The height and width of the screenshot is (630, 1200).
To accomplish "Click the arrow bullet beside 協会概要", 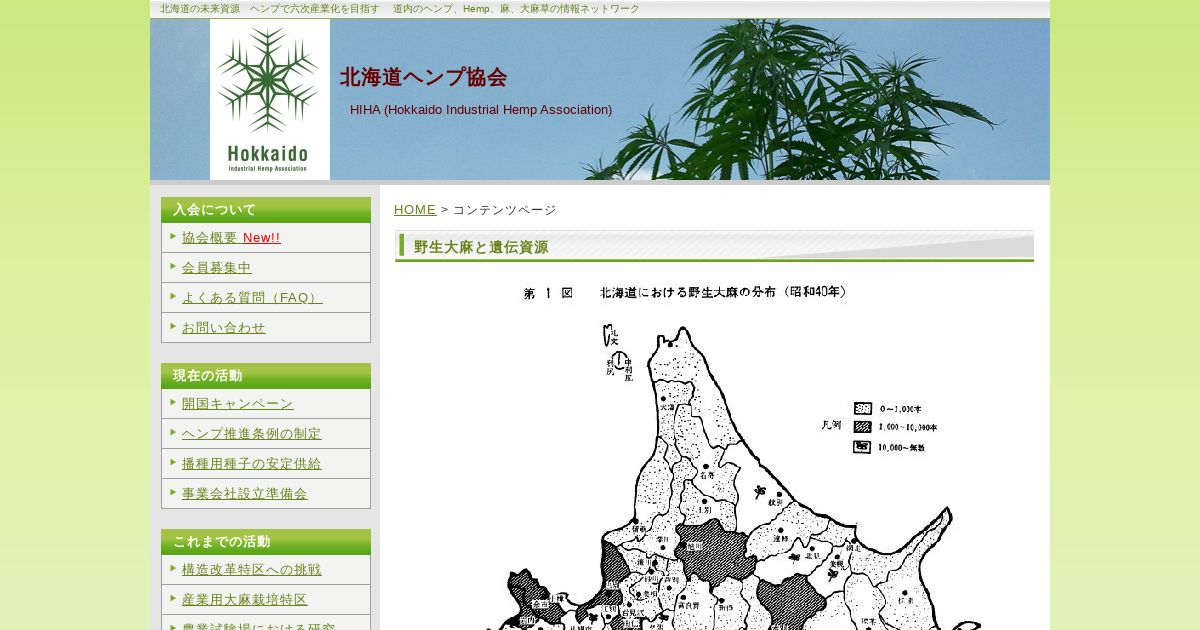I will pos(174,236).
